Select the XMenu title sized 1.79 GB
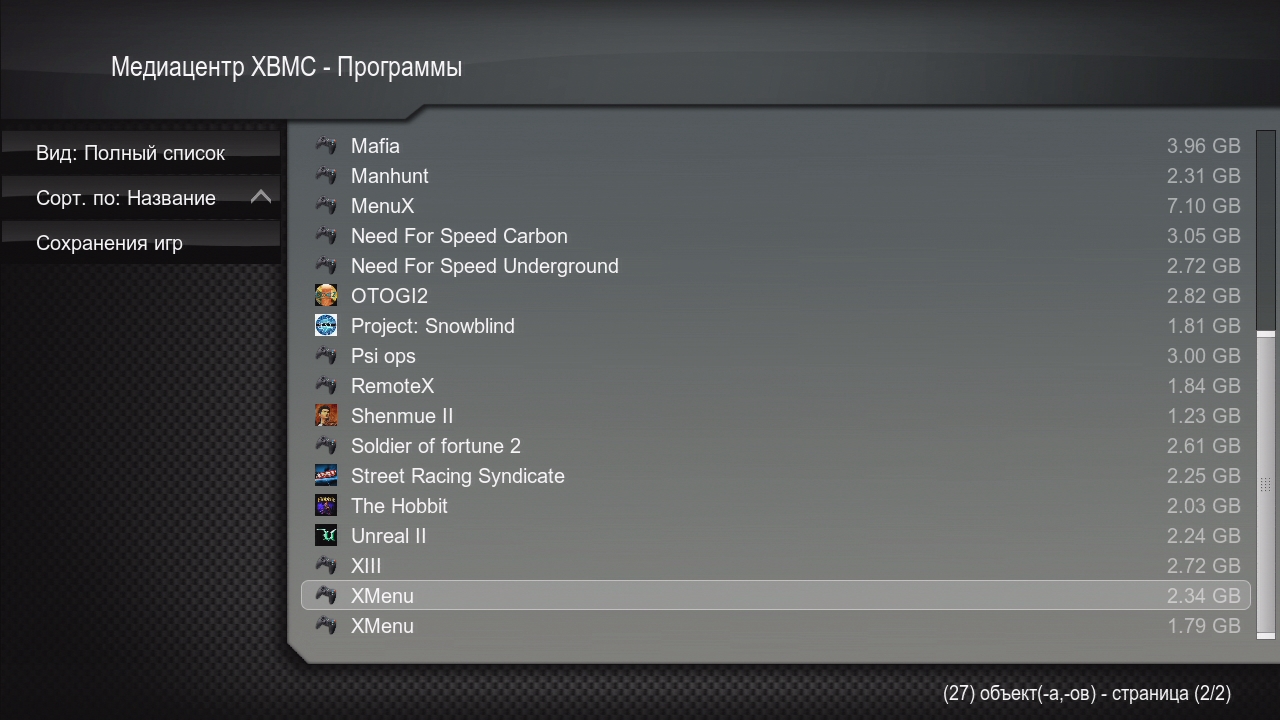The image size is (1280, 720). 382,626
